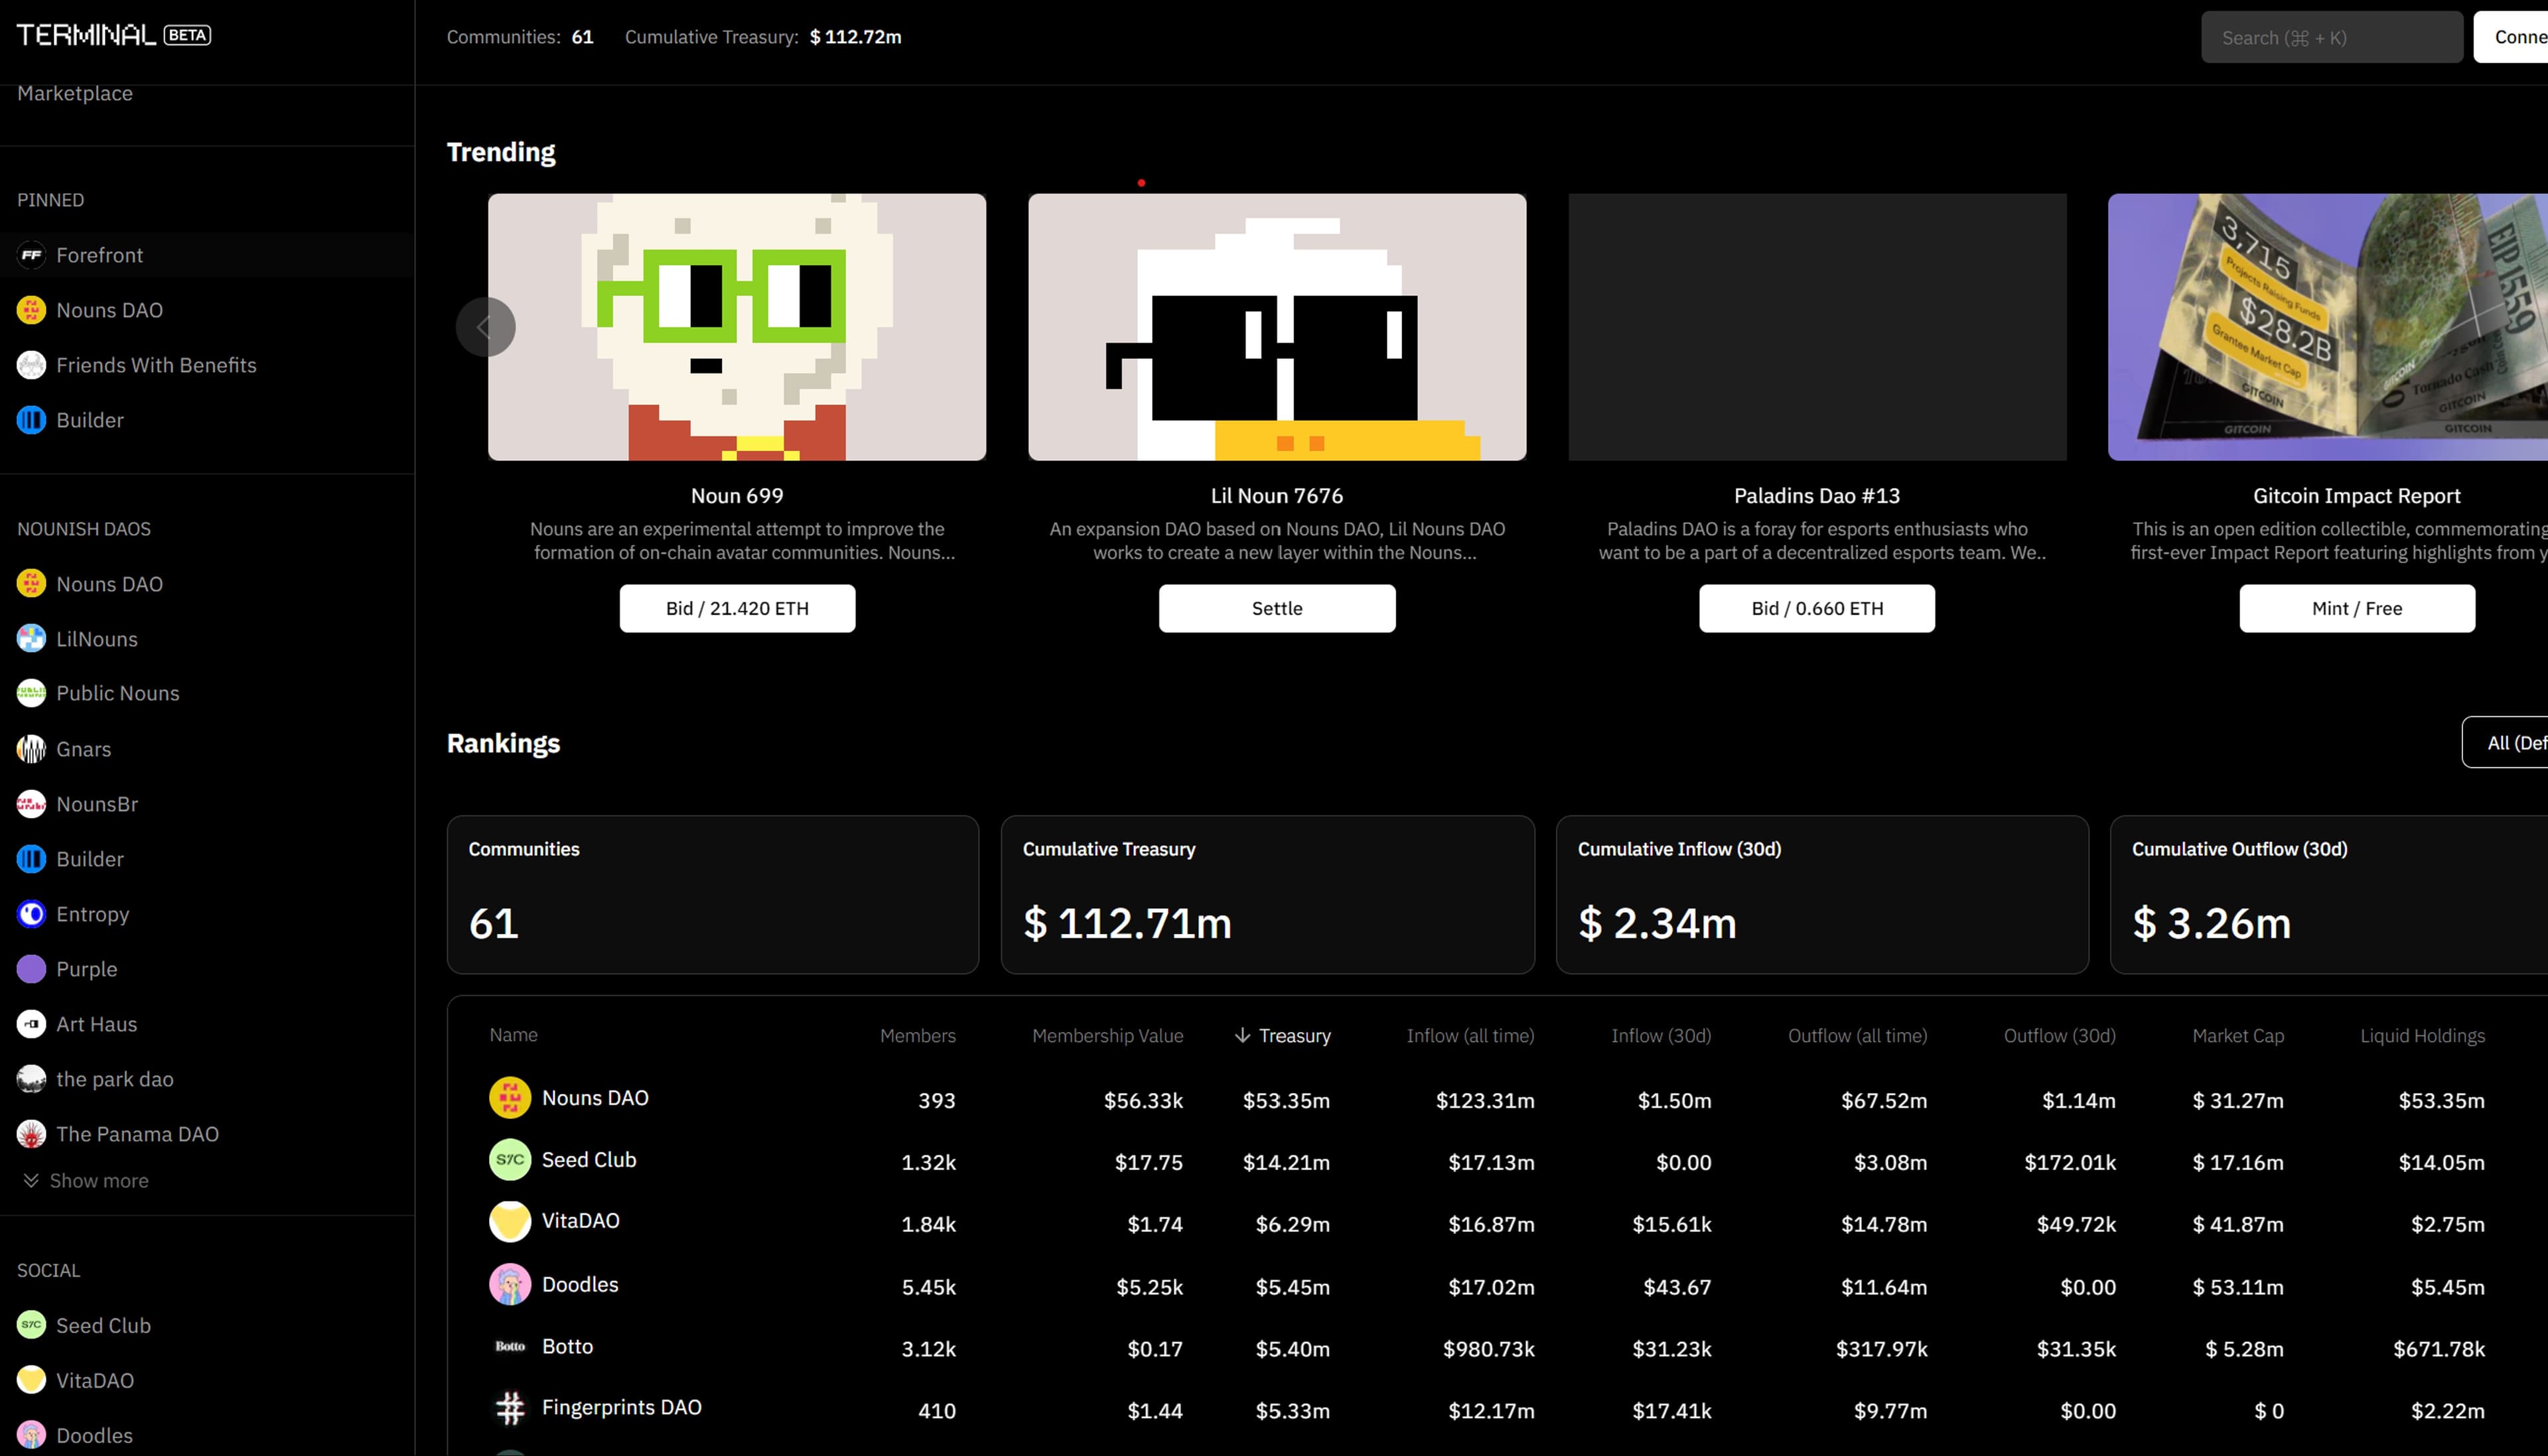
Task: Sort rankings by Outflow (30d)
Action: tap(2060, 1036)
